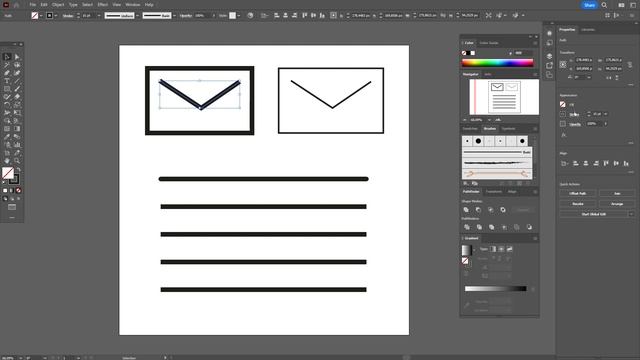Image resolution: width=640 pixels, height=360 pixels.
Task: Select the Hand tool
Action: click(x=7, y=161)
